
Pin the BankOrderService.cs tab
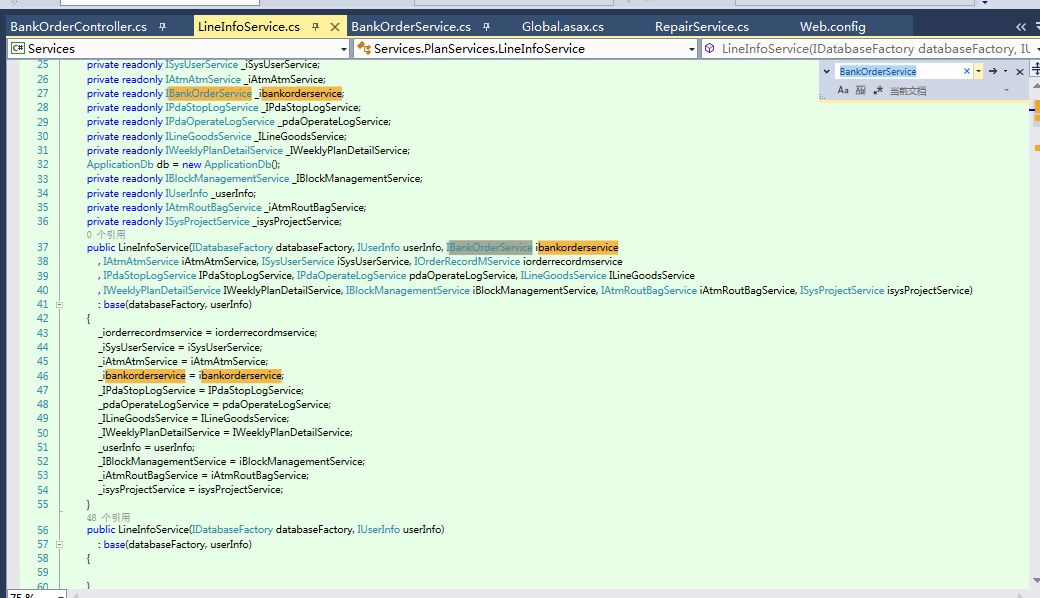coord(488,27)
